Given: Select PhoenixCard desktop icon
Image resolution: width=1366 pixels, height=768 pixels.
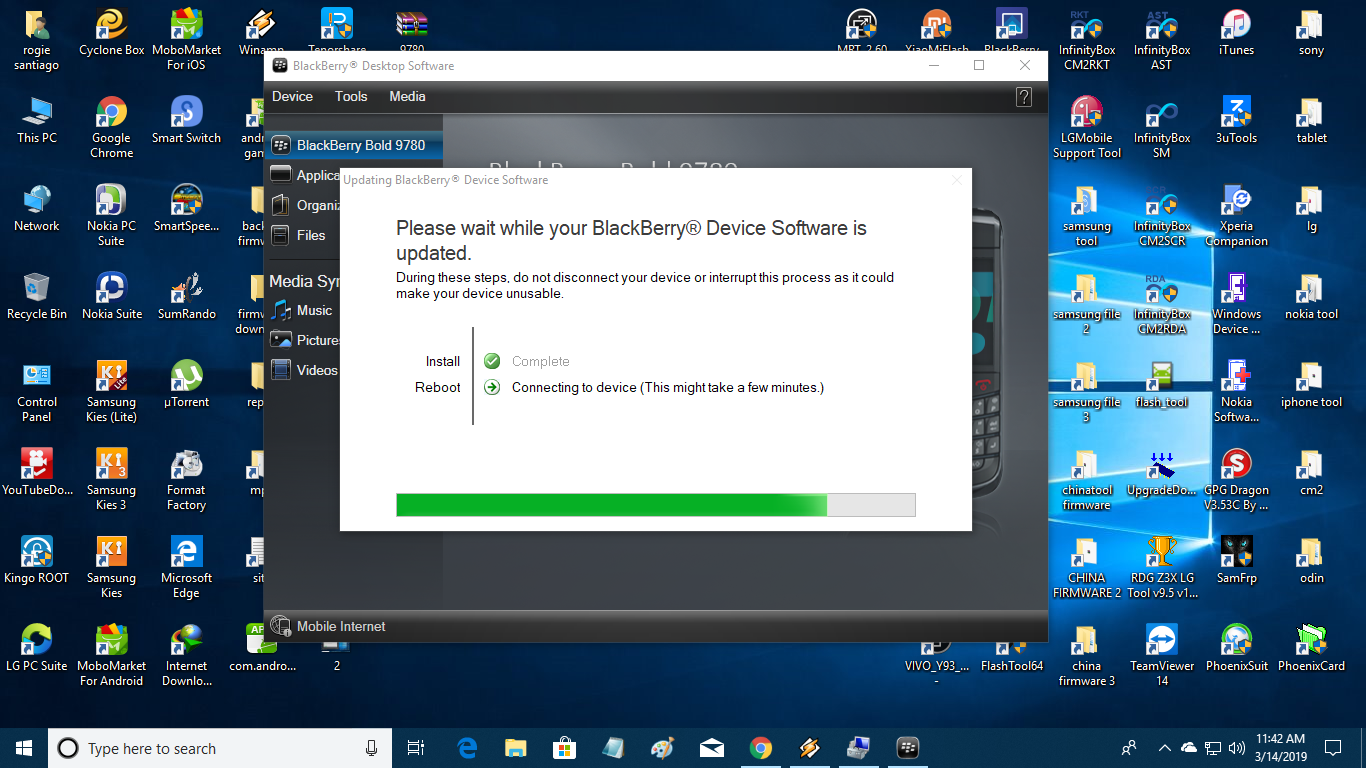Looking at the screenshot, I should [1311, 649].
